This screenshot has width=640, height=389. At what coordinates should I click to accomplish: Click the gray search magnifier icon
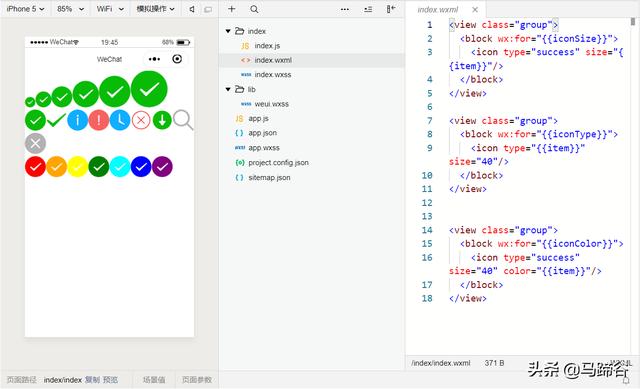pos(183,120)
